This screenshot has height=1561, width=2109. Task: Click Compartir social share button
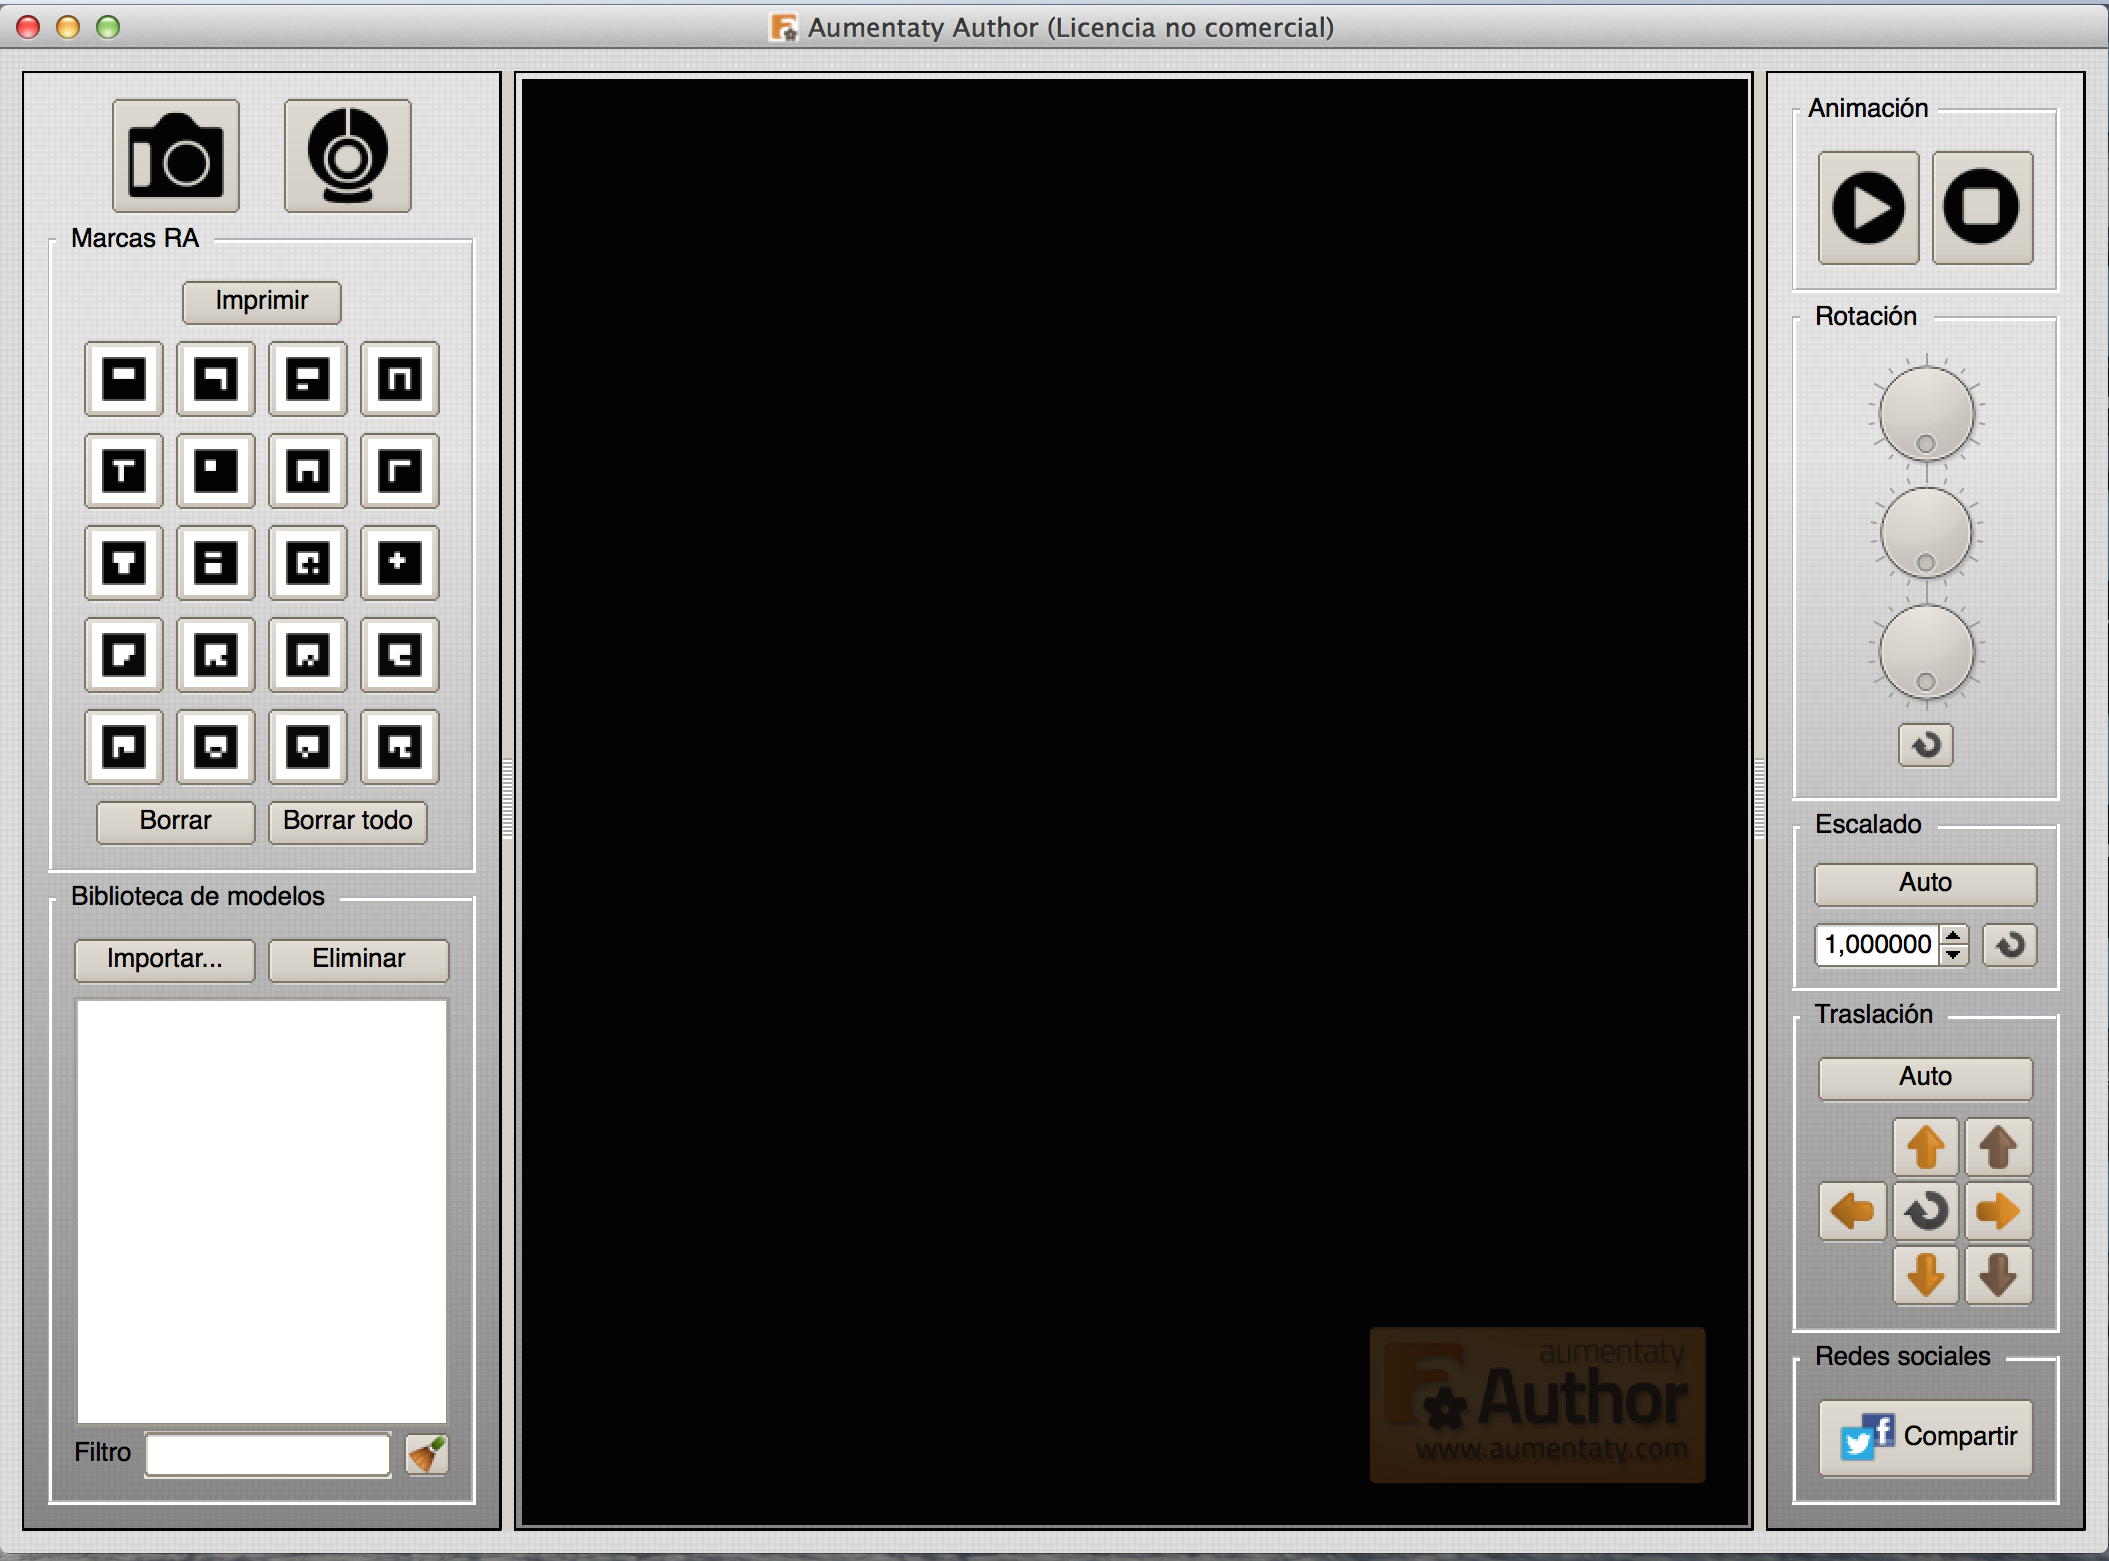1925,1437
